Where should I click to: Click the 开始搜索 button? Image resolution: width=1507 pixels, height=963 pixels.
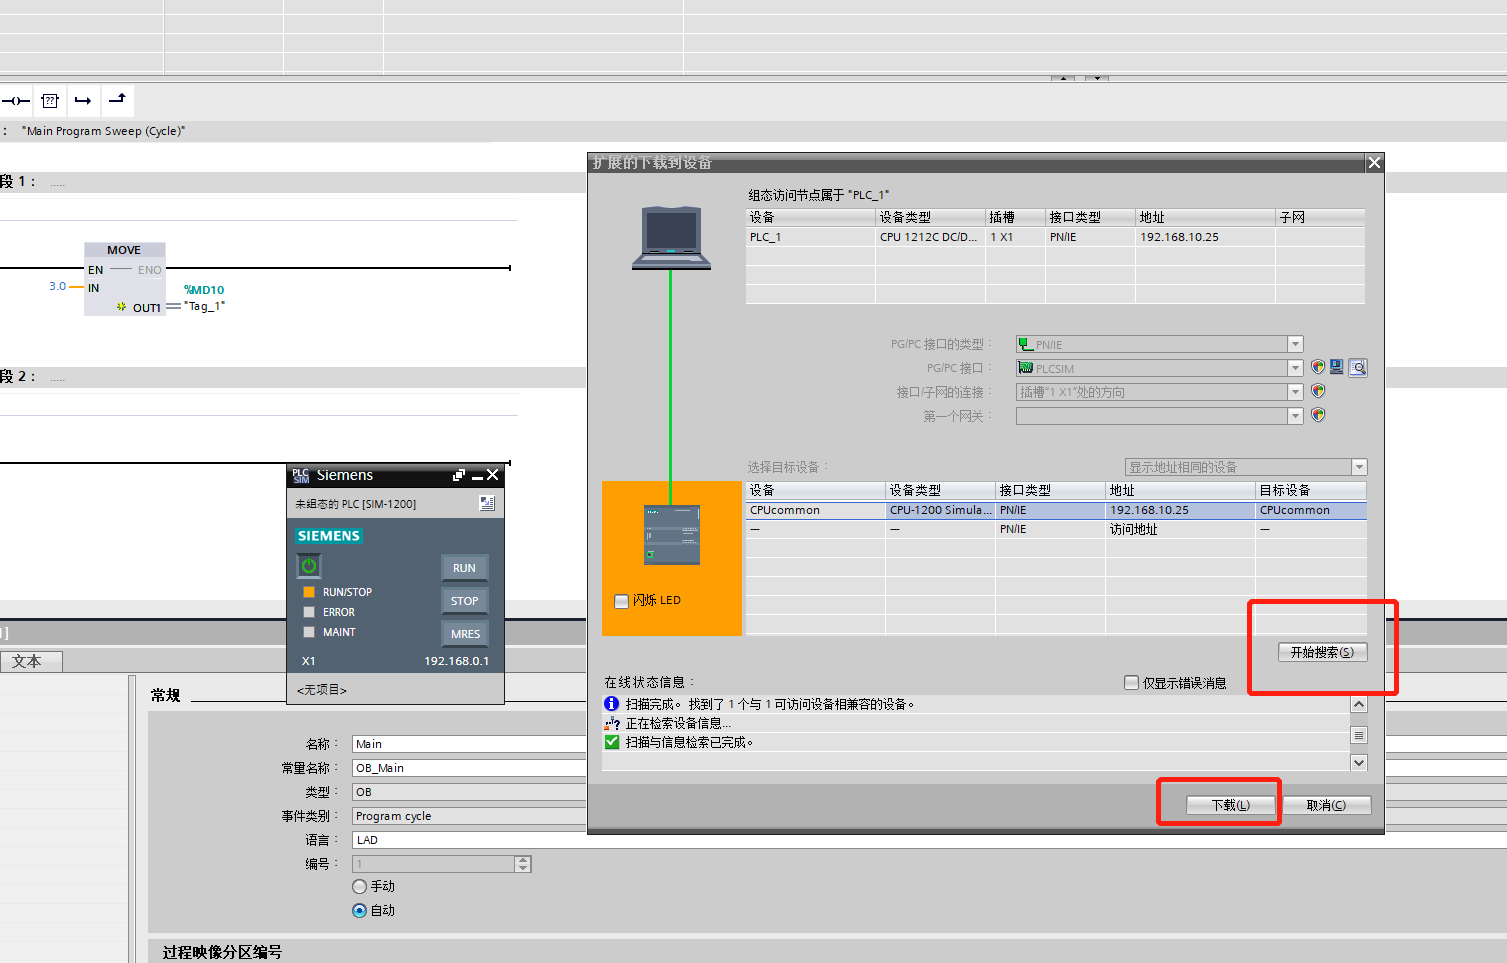(x=1322, y=652)
